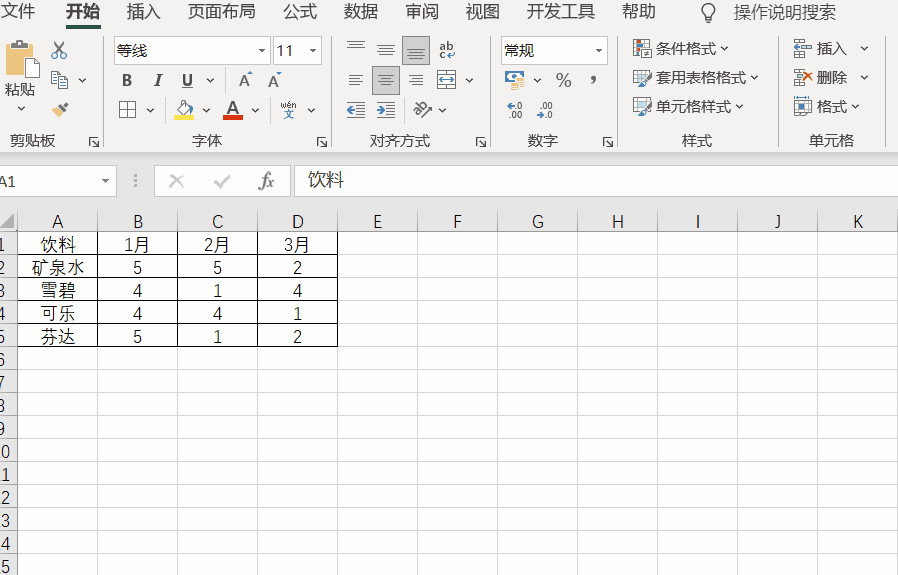
Task: Increase indent icon
Action: tap(386, 110)
